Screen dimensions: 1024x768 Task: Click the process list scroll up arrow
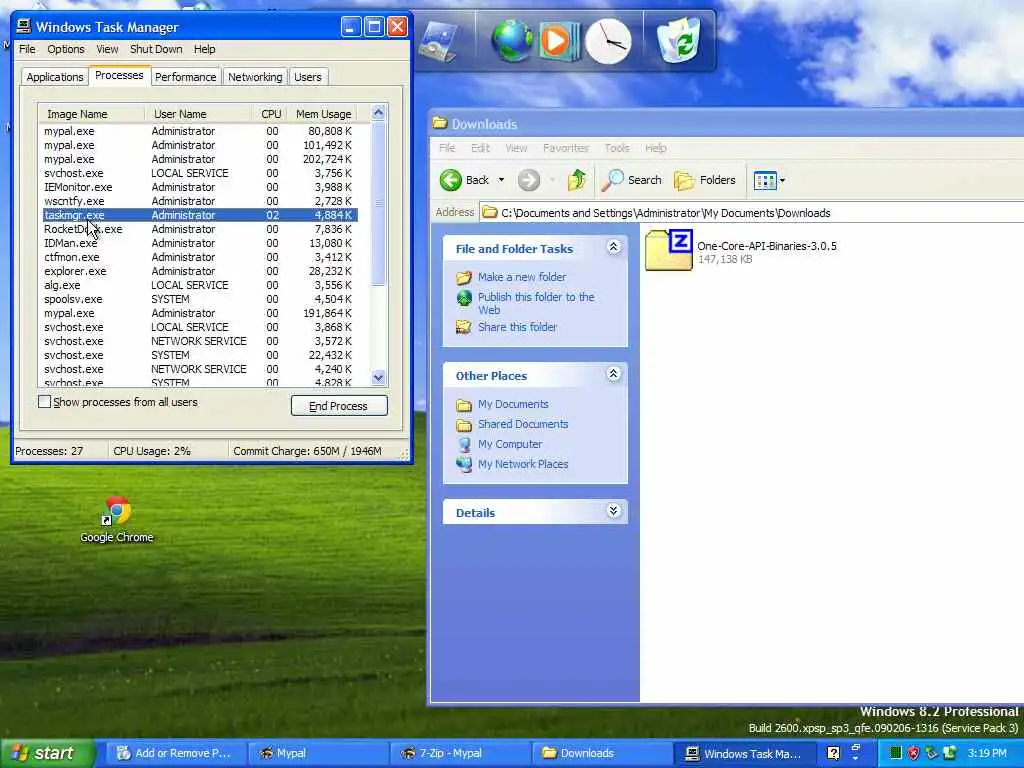[379, 113]
